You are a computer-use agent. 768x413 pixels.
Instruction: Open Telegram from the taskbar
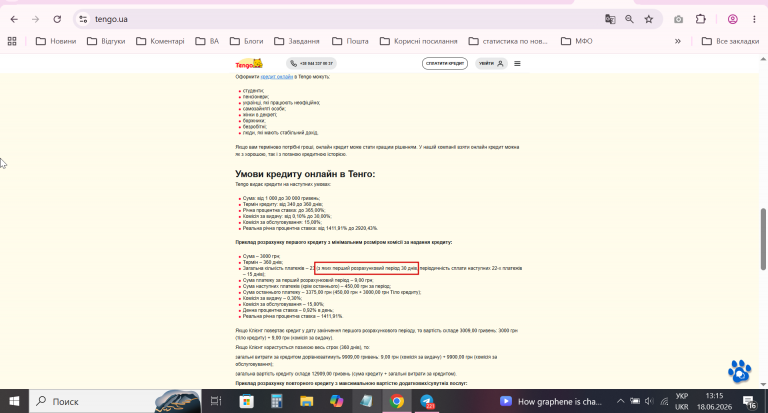[427, 401]
